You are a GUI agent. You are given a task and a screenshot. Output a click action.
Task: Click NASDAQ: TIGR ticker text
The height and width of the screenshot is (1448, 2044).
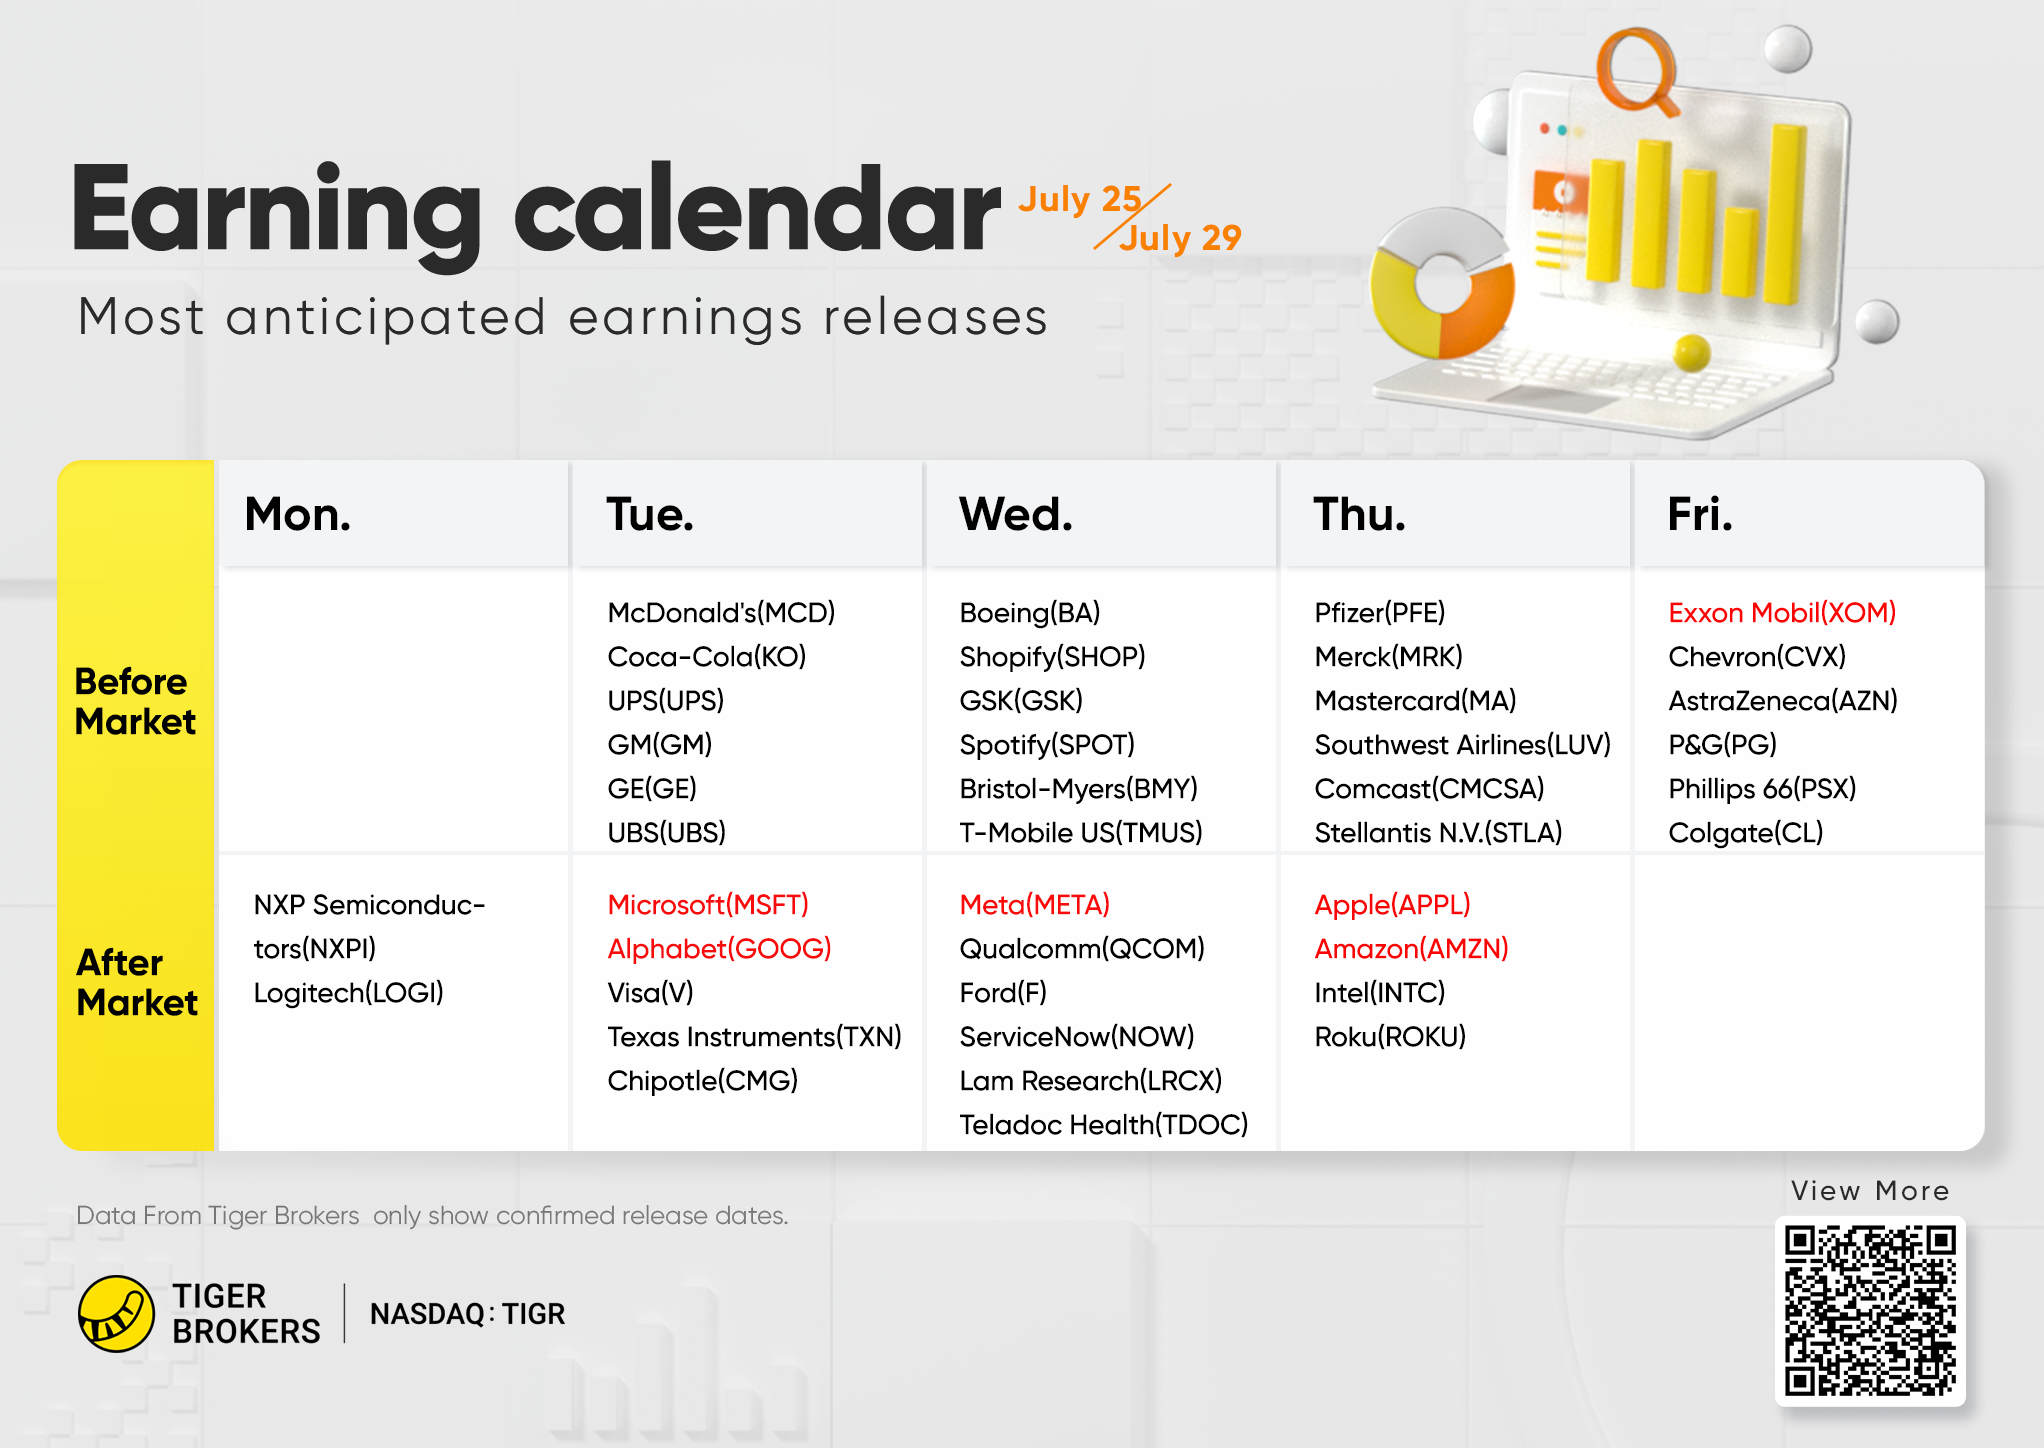coord(467,1313)
